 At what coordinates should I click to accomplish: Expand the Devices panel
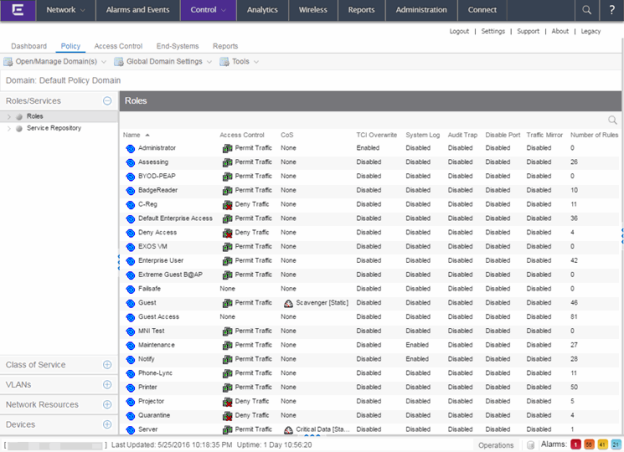tap(107, 425)
